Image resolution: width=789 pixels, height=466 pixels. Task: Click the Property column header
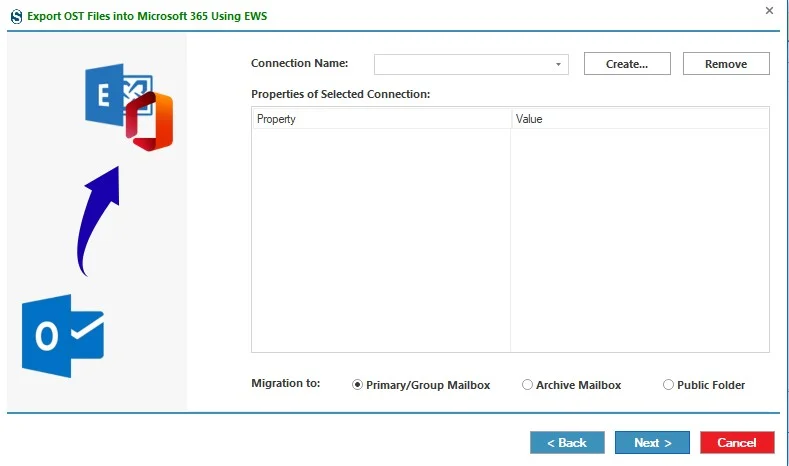point(381,119)
